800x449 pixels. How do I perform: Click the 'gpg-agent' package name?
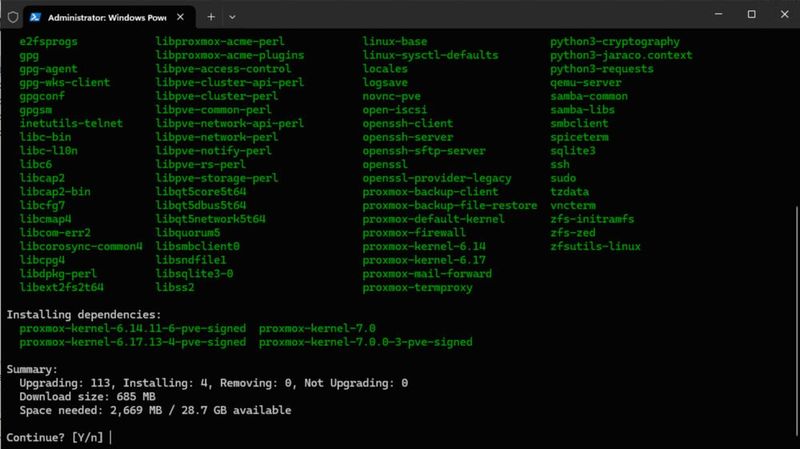click(48, 69)
